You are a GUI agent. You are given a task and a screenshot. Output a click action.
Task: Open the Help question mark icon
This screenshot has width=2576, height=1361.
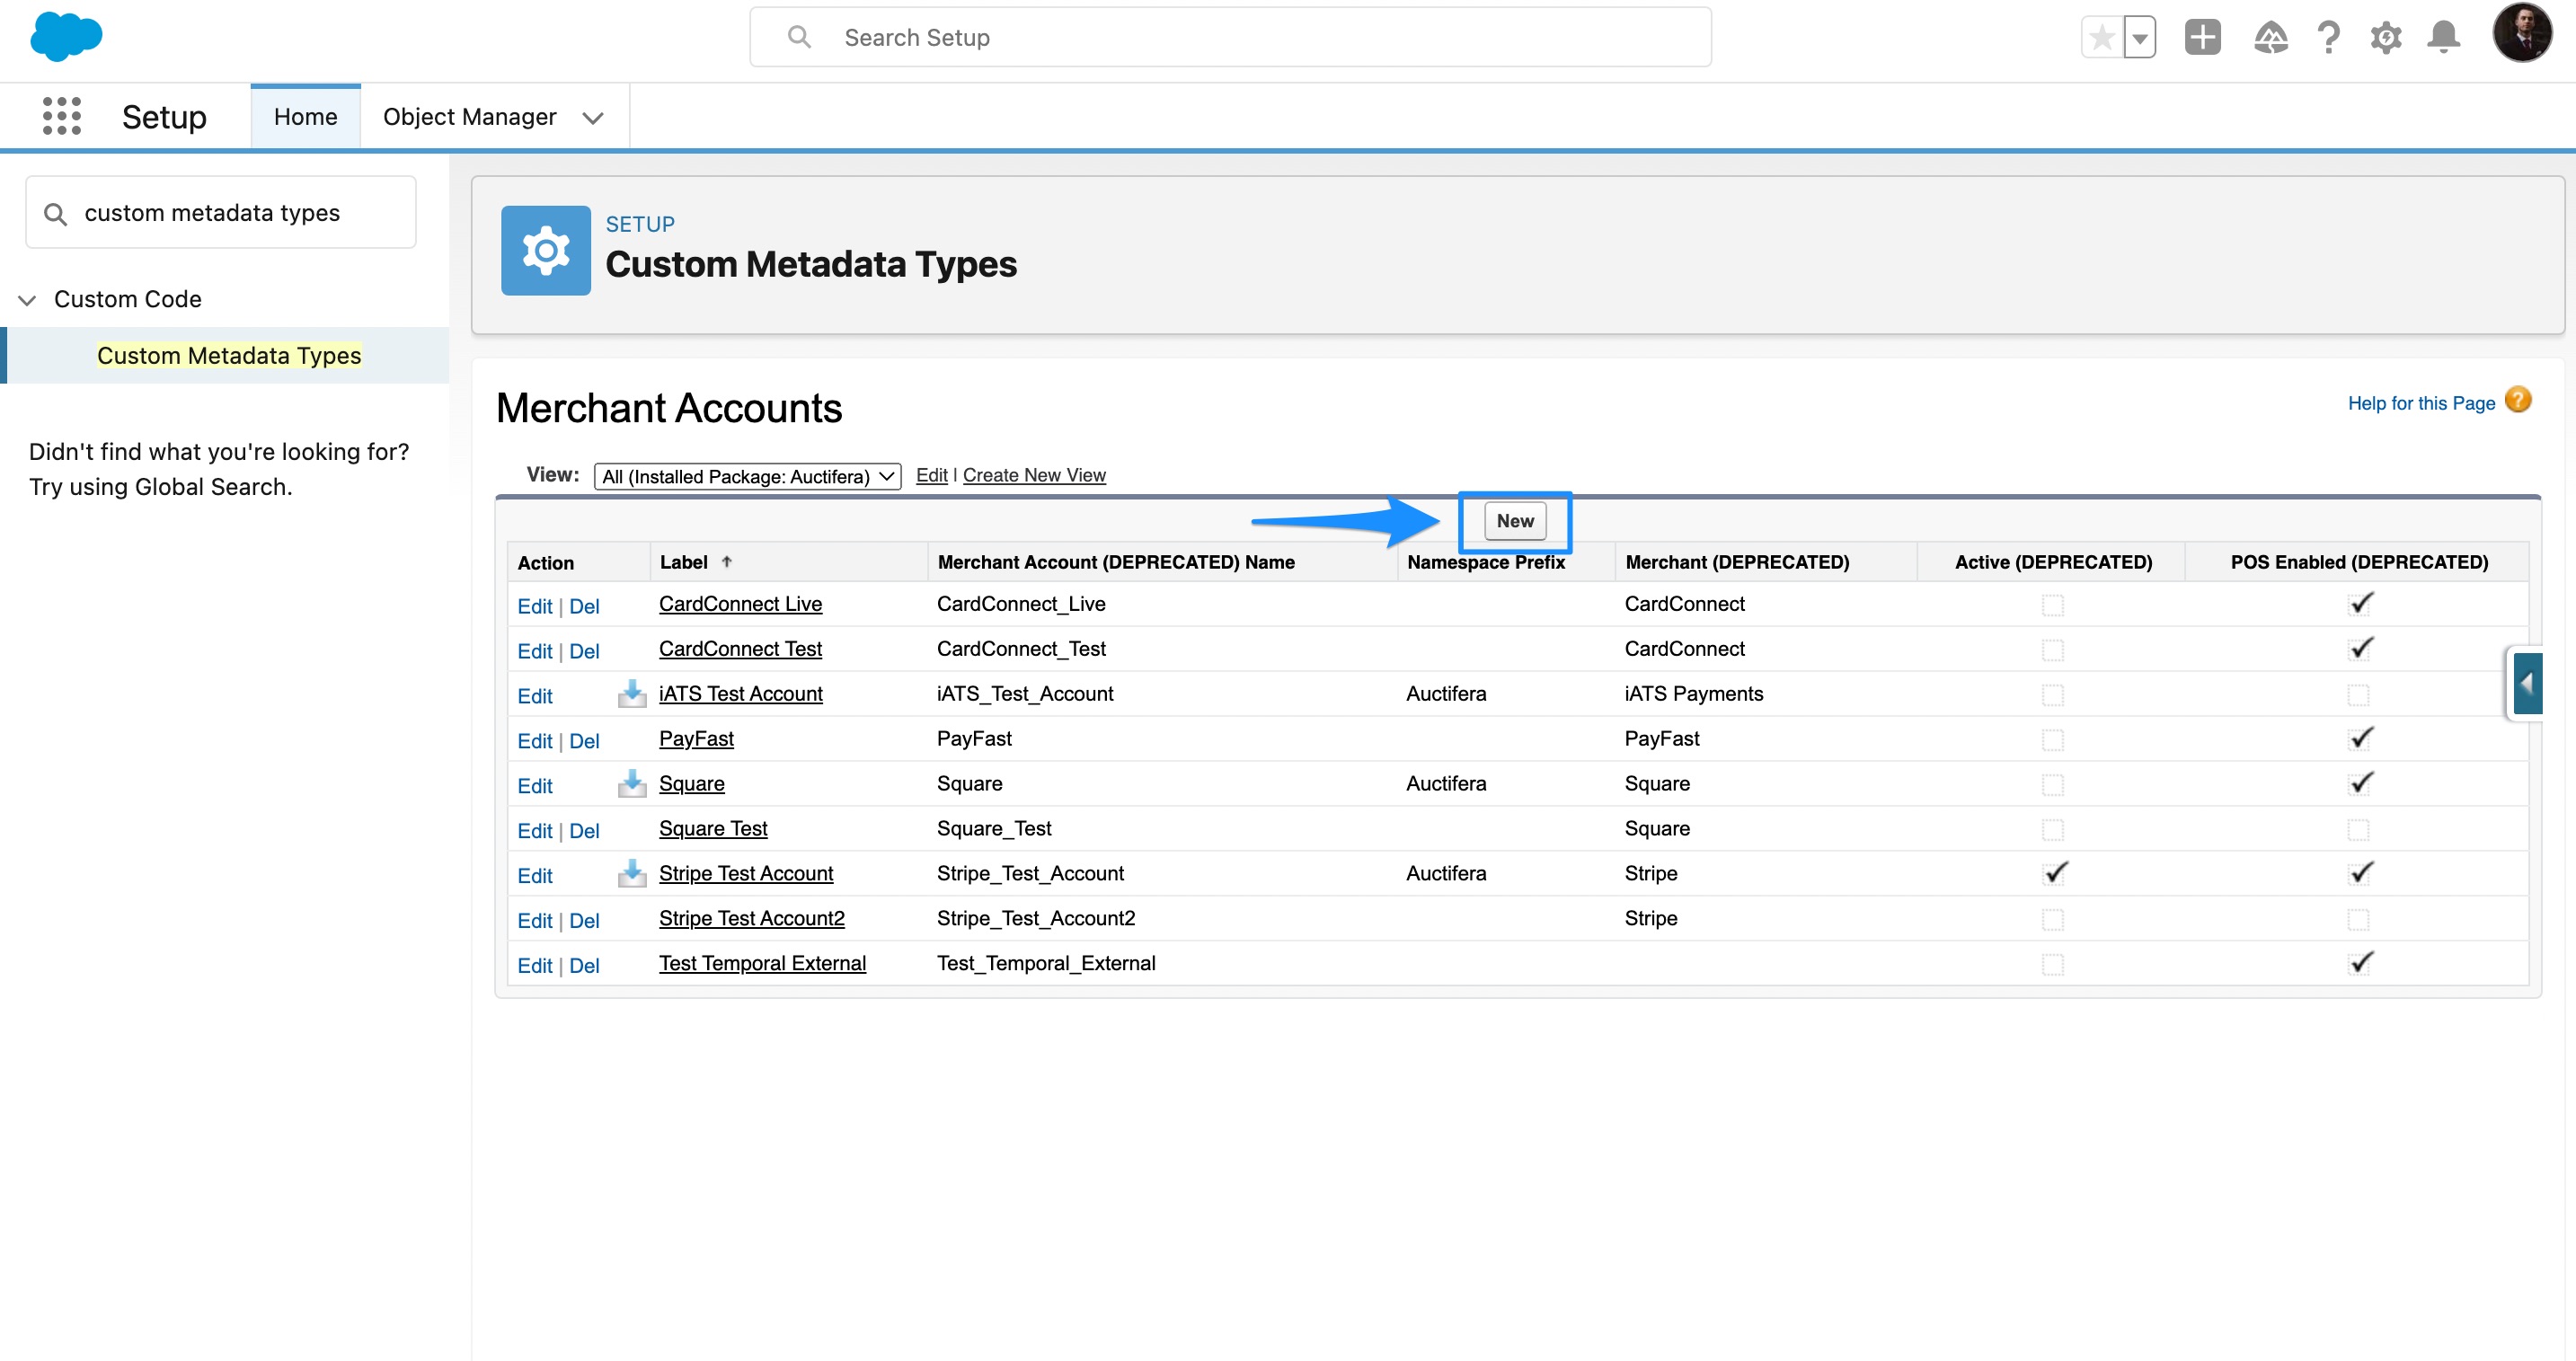click(2328, 38)
